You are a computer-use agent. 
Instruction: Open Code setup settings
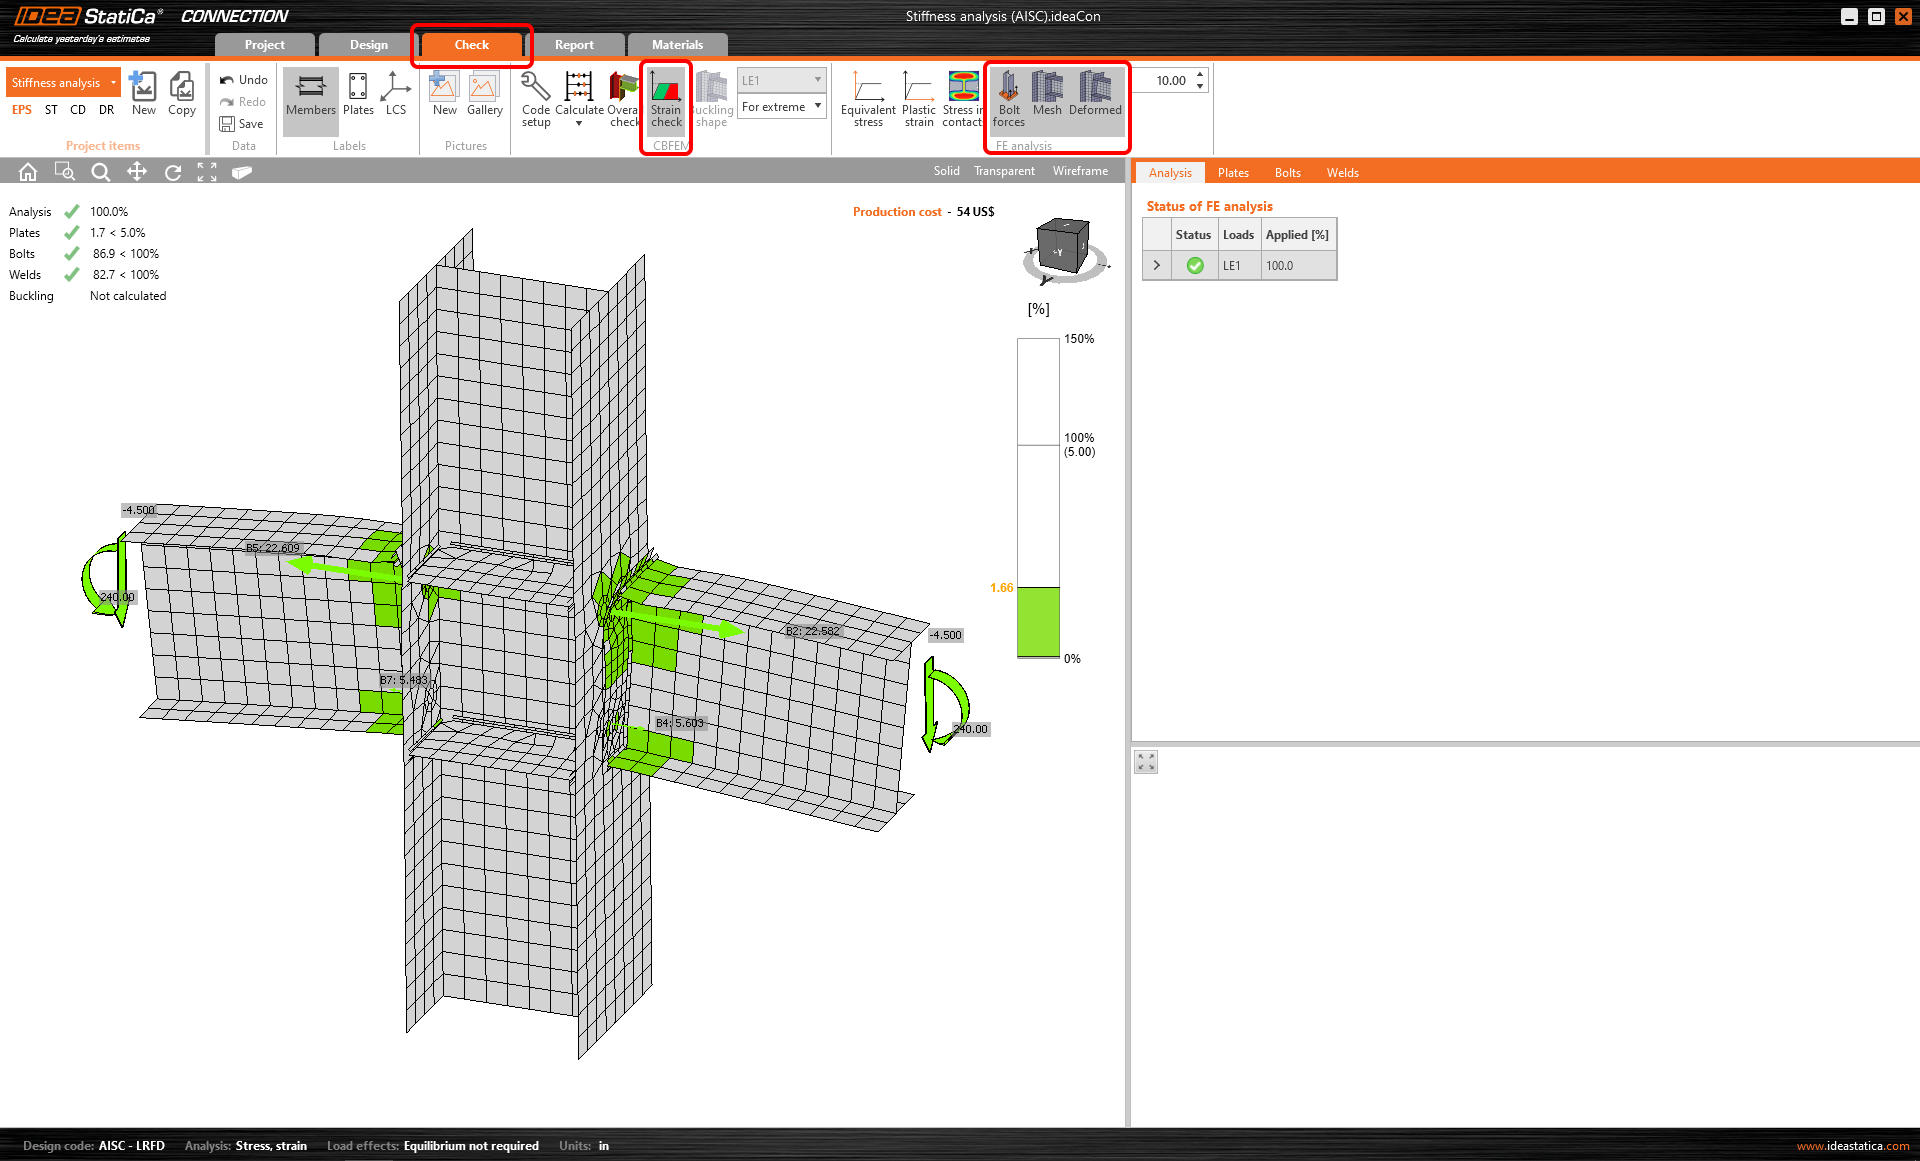point(536,99)
